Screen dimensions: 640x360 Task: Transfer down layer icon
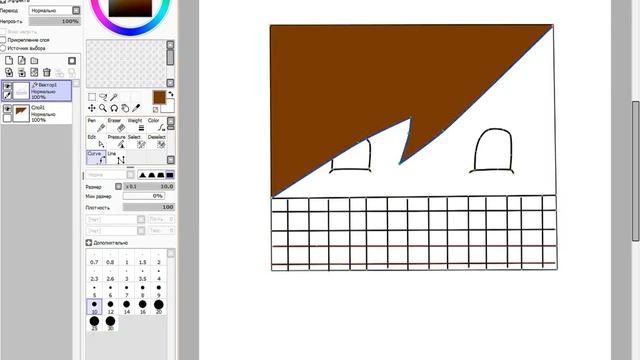[x=9, y=73]
